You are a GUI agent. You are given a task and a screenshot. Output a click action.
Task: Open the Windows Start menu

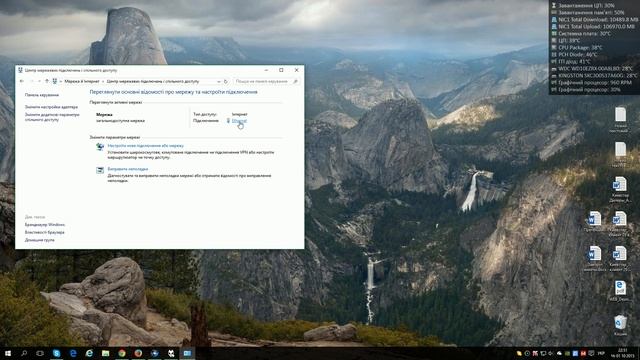8,353
